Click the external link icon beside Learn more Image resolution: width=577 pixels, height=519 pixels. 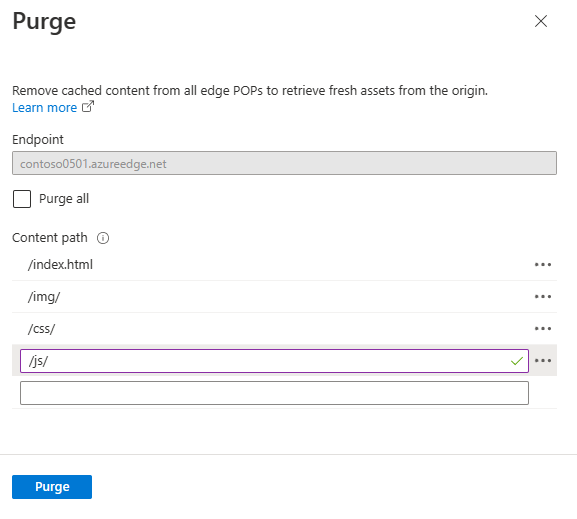[88, 107]
